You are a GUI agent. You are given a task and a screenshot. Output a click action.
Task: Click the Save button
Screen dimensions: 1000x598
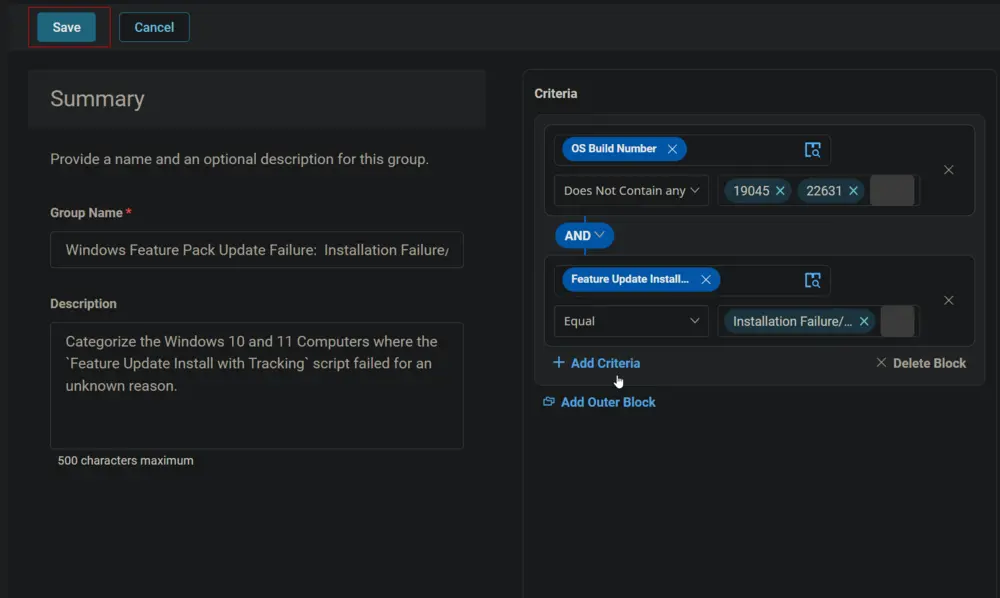click(66, 27)
